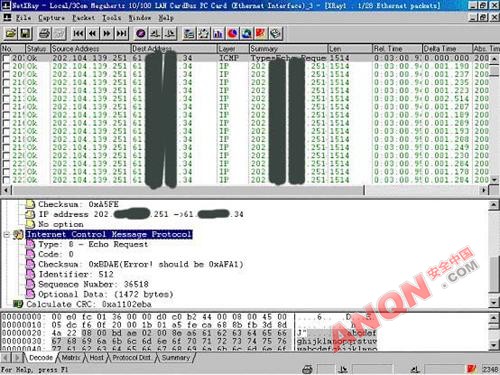500x375 pixels.
Task: Tick the checkbox of the ICMP packet row
Action: [x=6, y=58]
